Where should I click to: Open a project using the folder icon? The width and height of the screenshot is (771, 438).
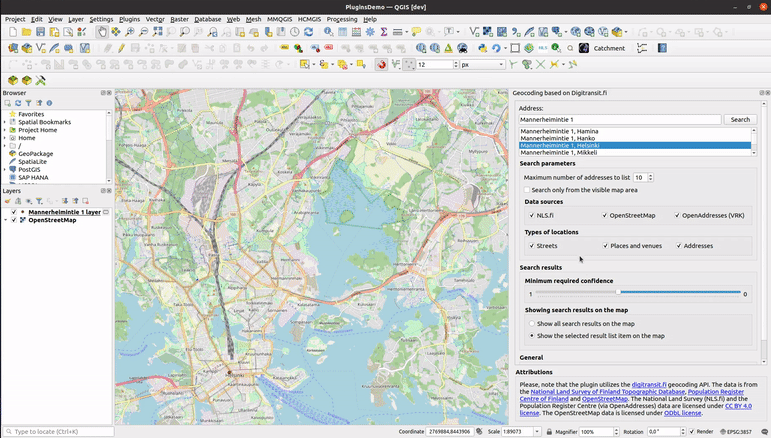pyautogui.click(x=27, y=32)
